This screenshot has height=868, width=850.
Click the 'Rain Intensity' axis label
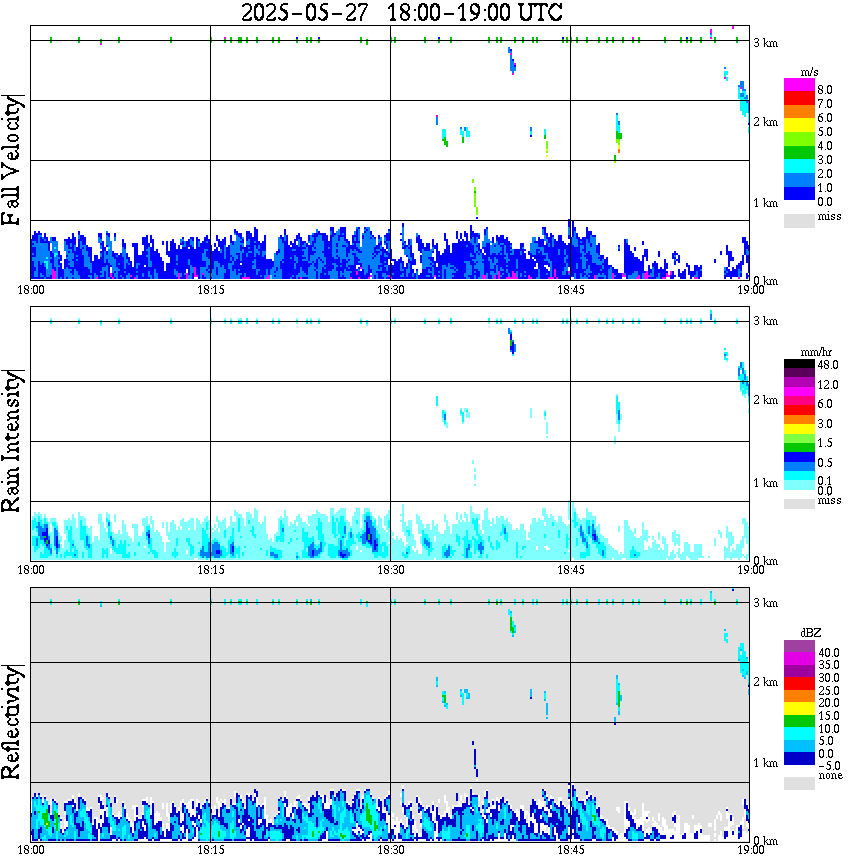tap(12, 441)
